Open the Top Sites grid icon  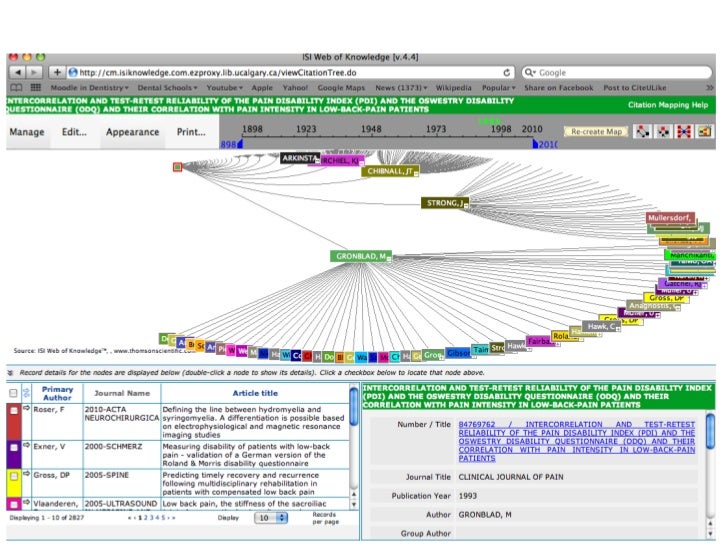click(x=36, y=87)
